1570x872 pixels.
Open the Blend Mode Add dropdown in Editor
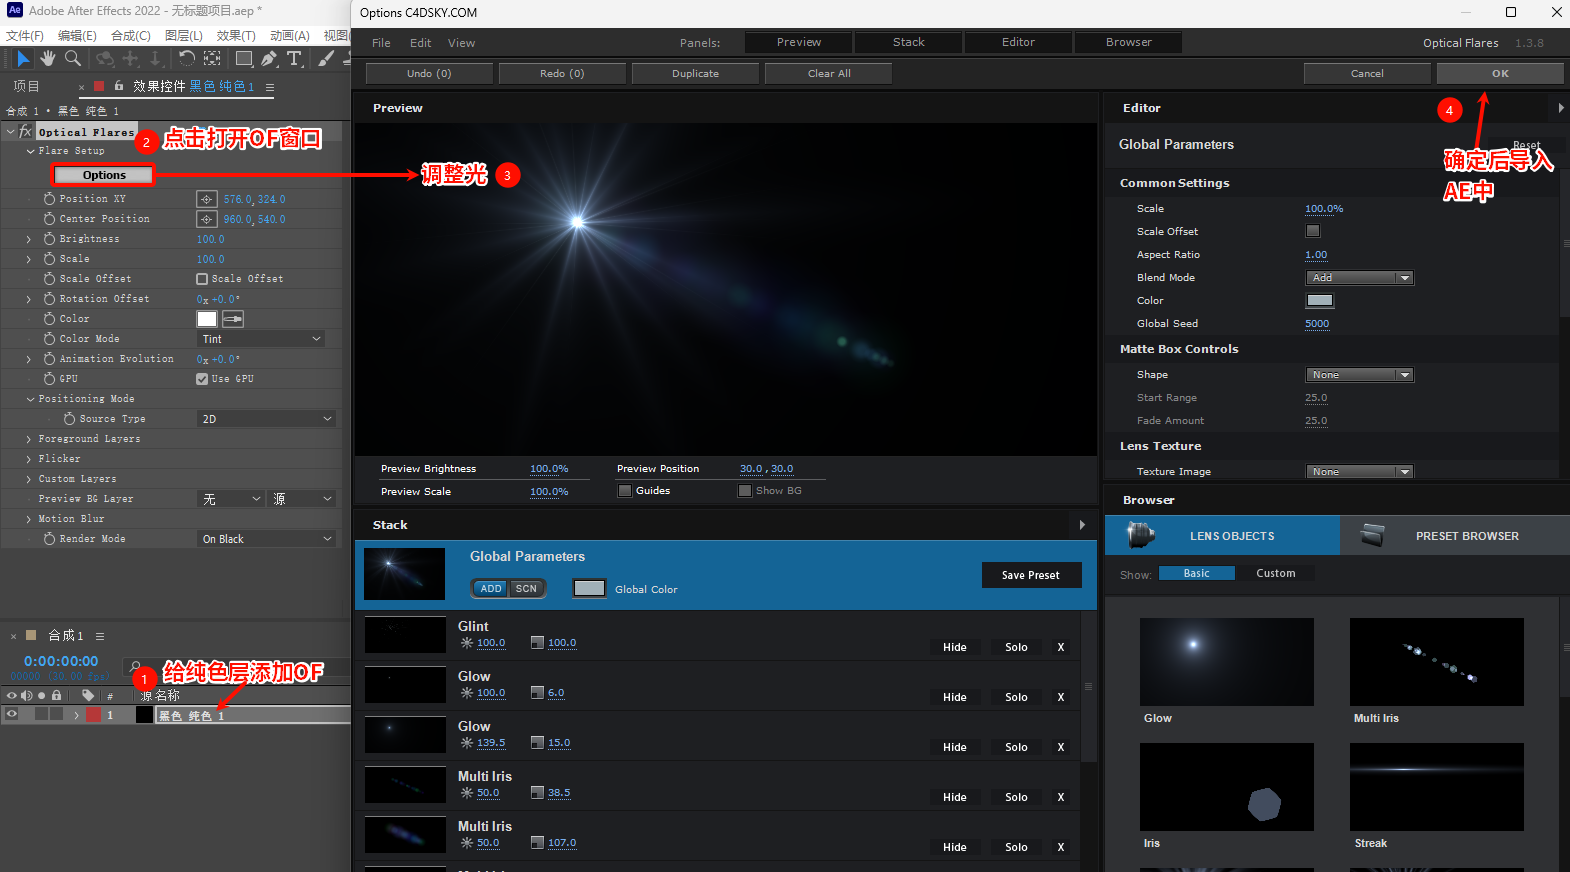pyautogui.click(x=1359, y=278)
